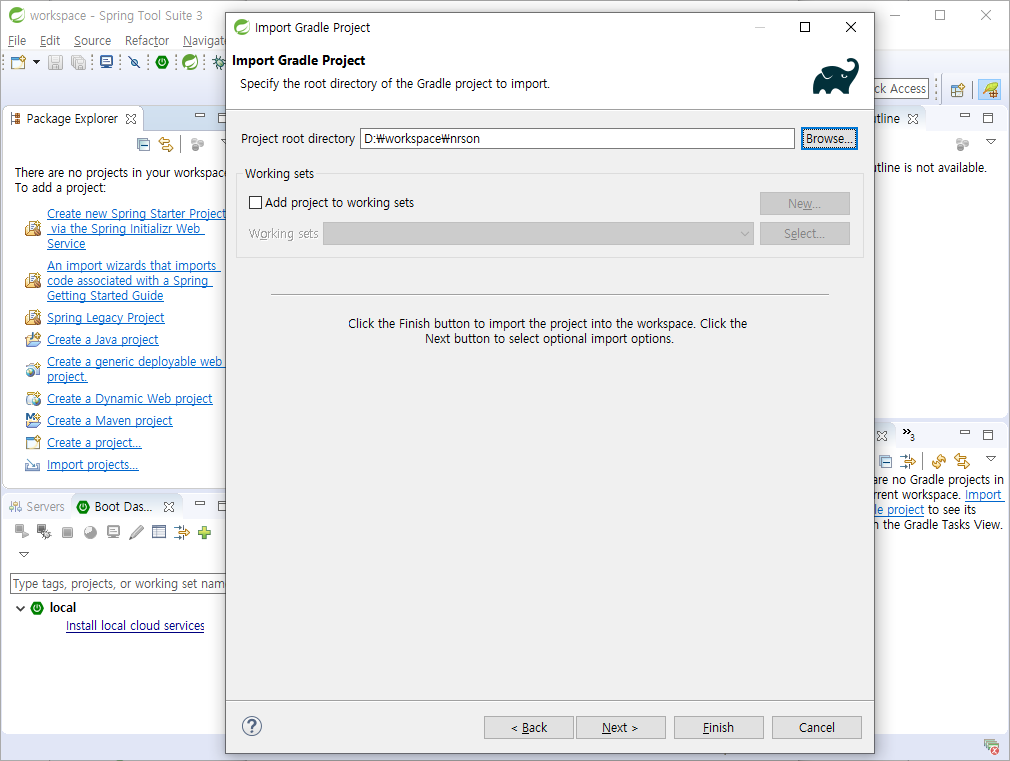Click Collapse All in Package Explorer
The image size is (1010, 761).
[144, 144]
